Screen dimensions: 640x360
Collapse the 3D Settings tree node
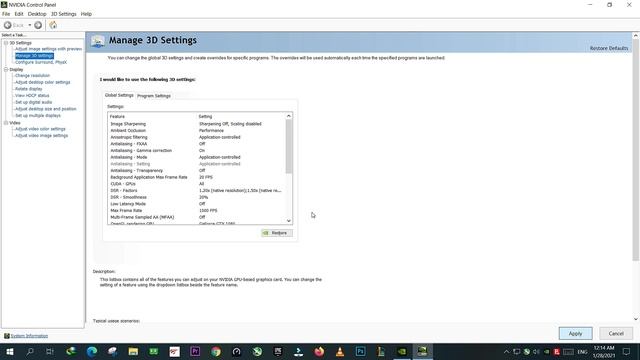click(x=6, y=43)
